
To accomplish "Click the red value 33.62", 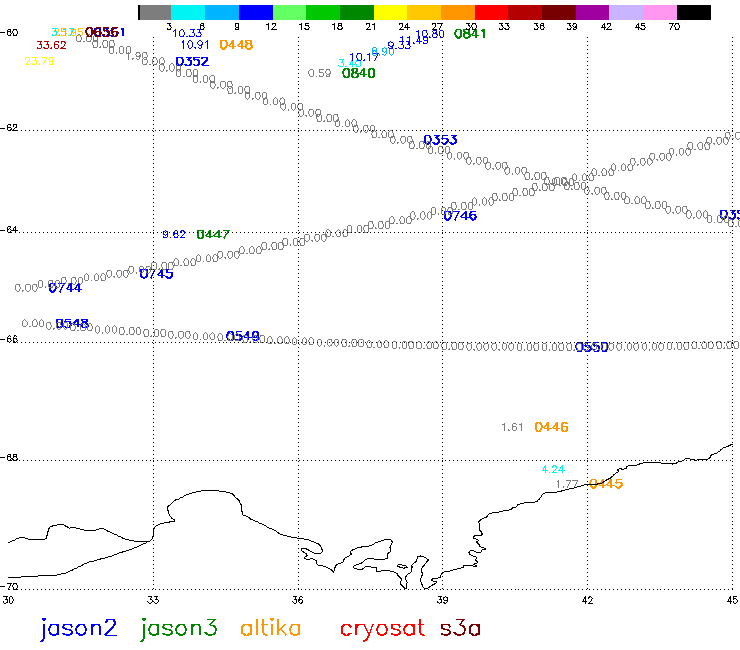I will (51, 45).
